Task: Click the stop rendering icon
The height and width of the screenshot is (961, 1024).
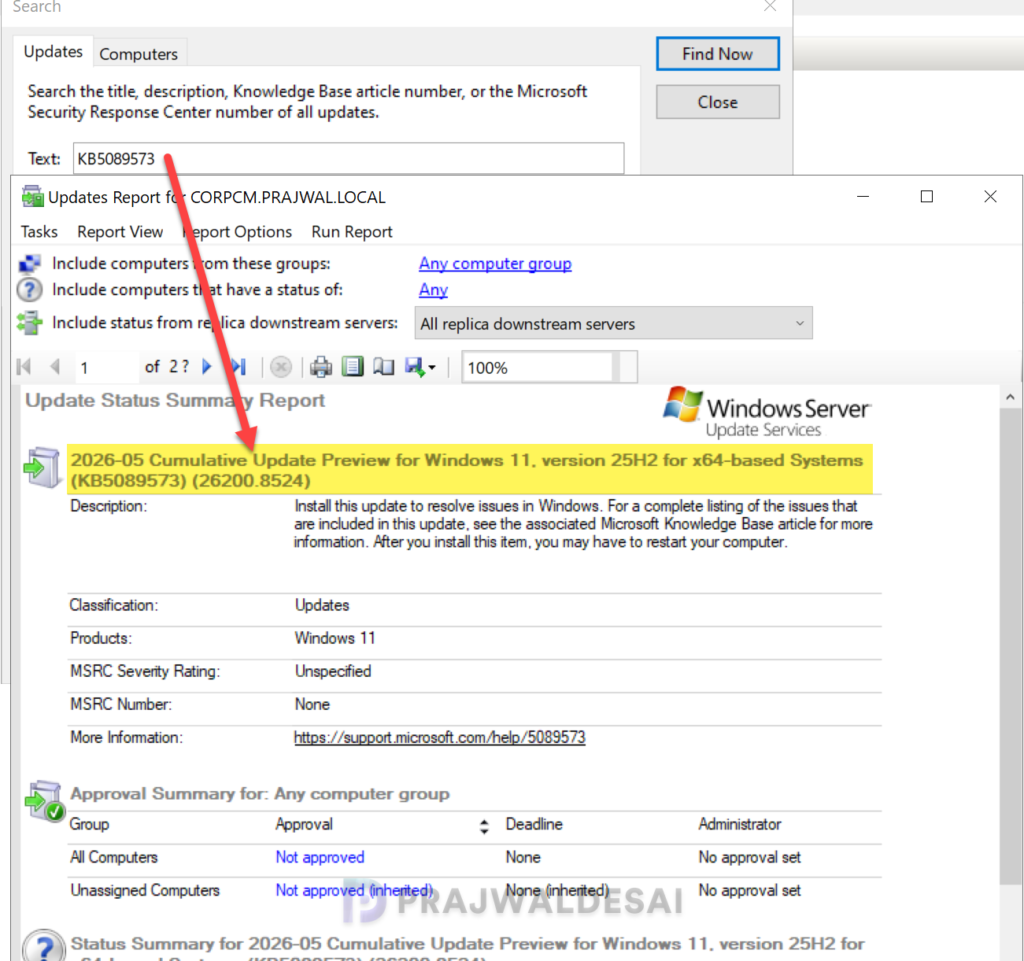Action: click(x=281, y=367)
